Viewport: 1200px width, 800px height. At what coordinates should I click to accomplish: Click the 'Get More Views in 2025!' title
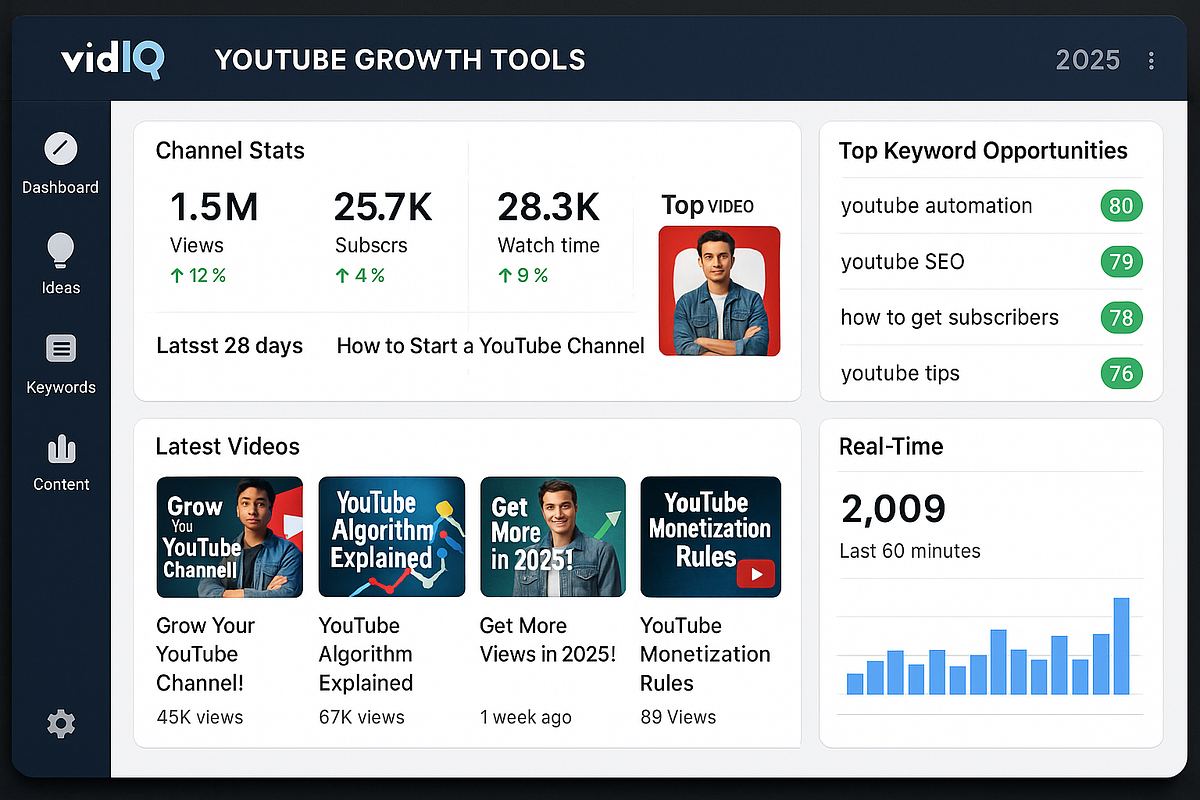click(x=548, y=640)
